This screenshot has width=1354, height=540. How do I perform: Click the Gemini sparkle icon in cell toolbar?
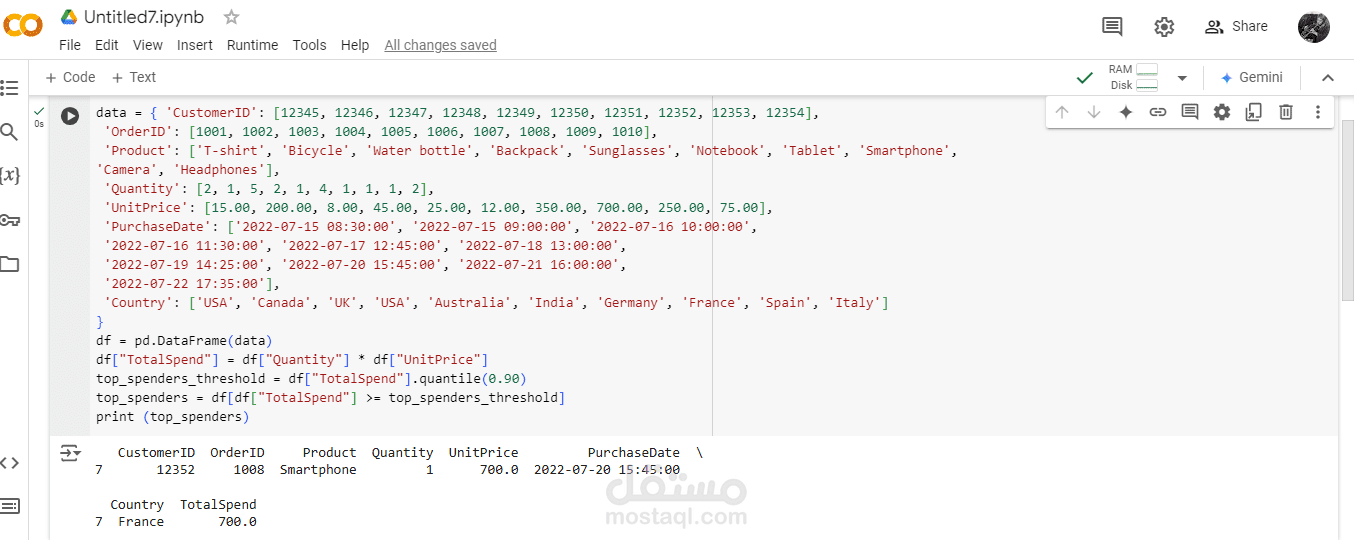click(x=1126, y=112)
